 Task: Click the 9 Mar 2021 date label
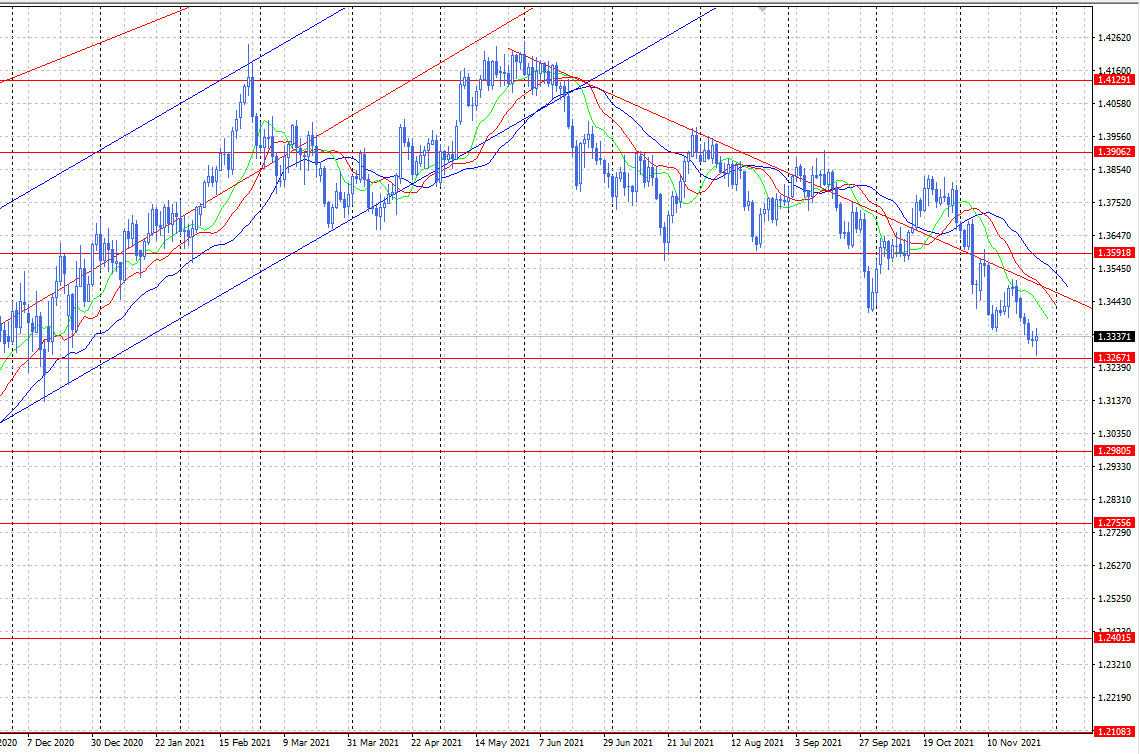(x=306, y=743)
